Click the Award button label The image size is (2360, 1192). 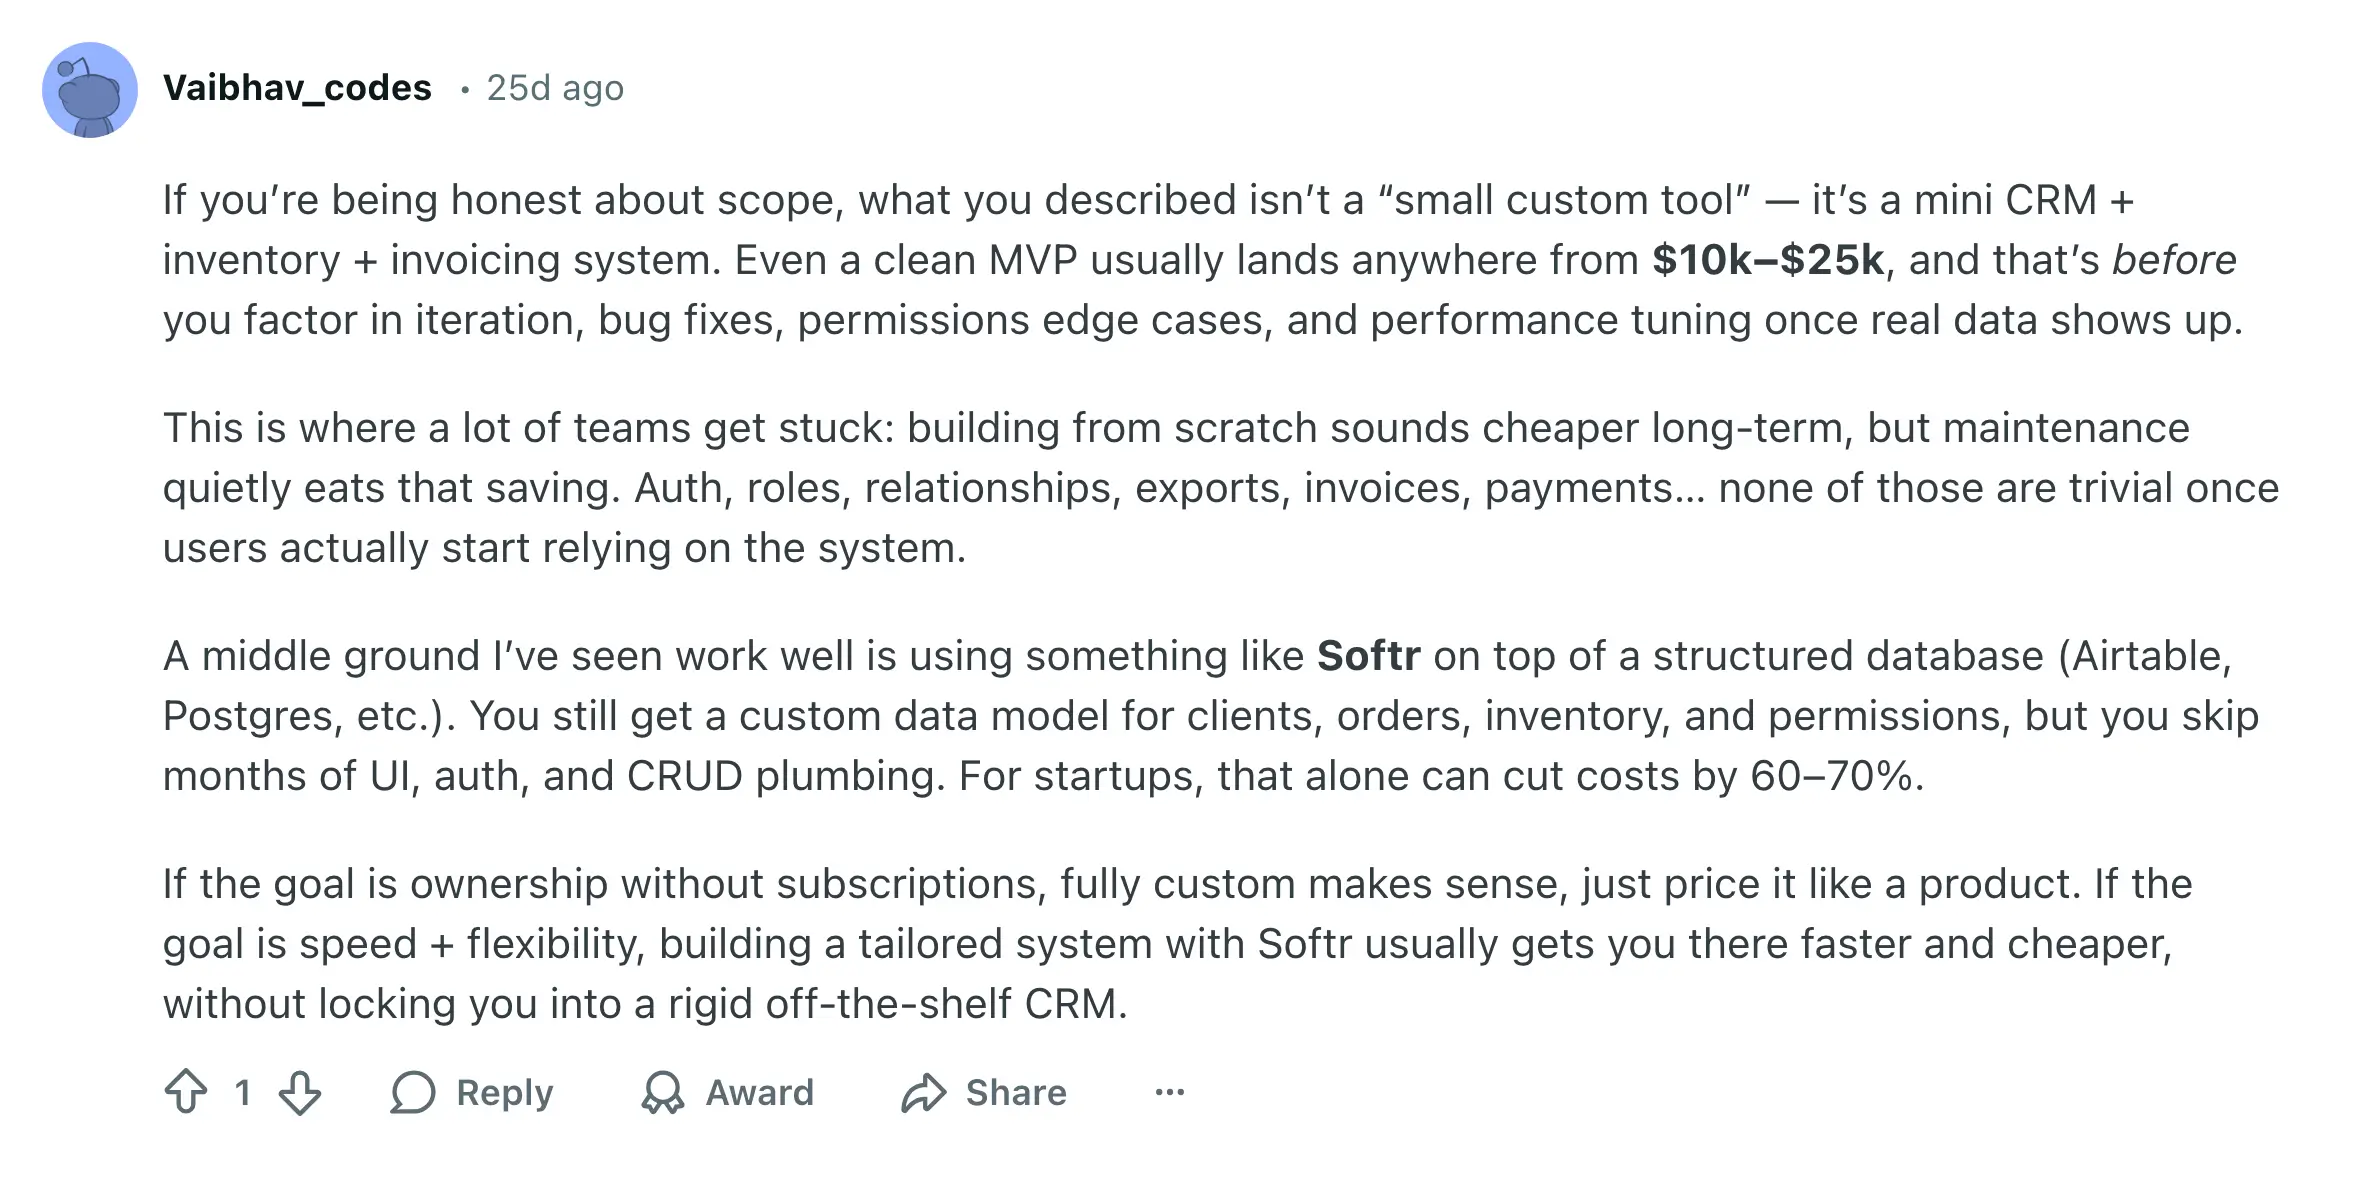pos(760,1092)
